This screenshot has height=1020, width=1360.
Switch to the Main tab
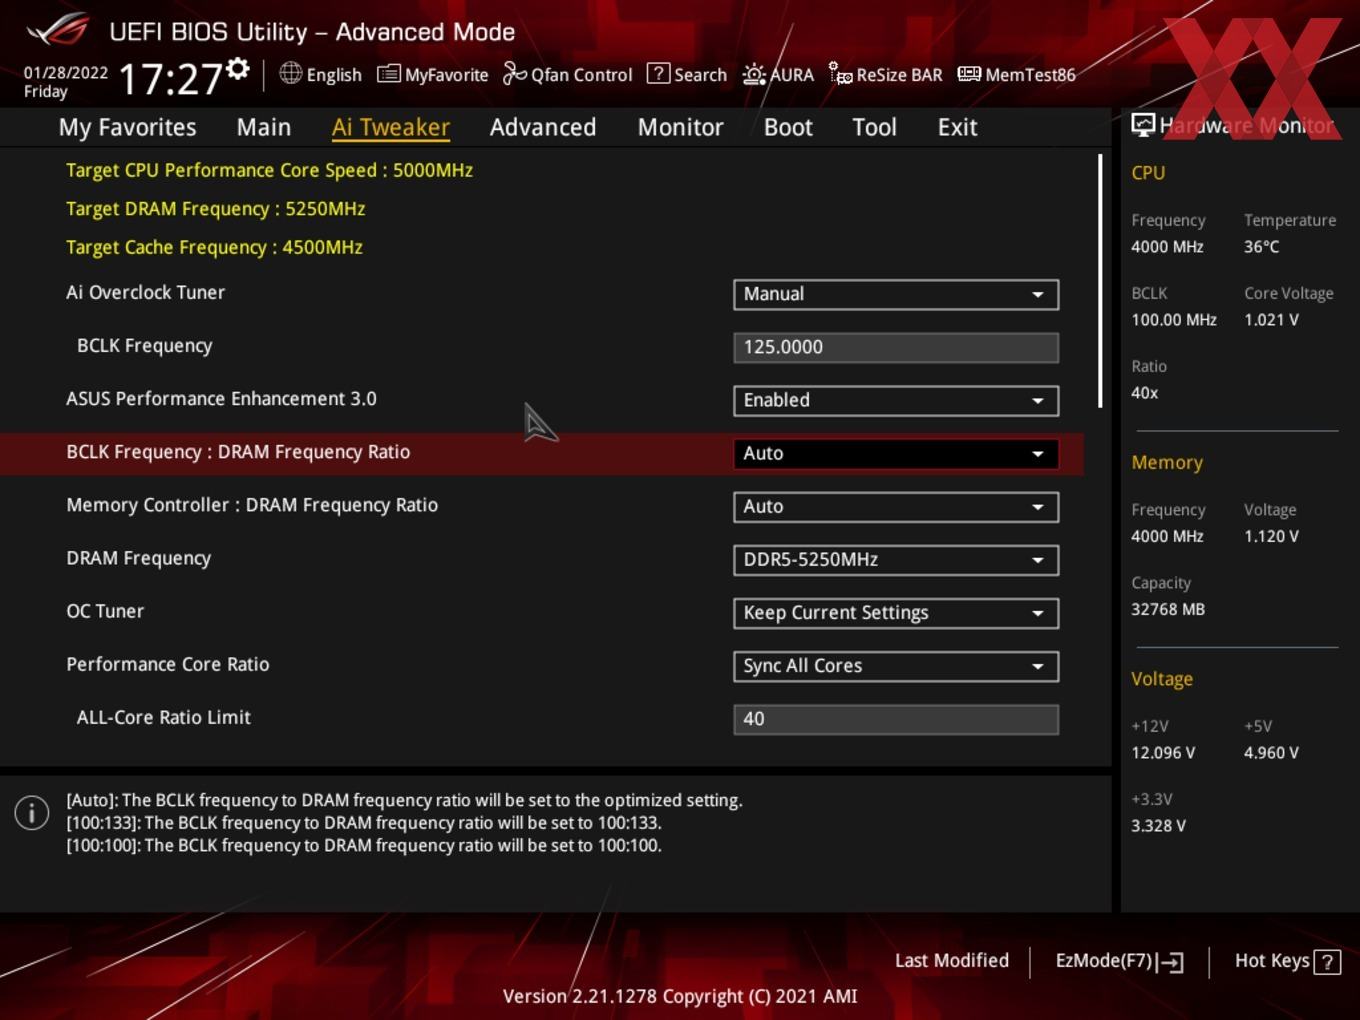tap(264, 127)
